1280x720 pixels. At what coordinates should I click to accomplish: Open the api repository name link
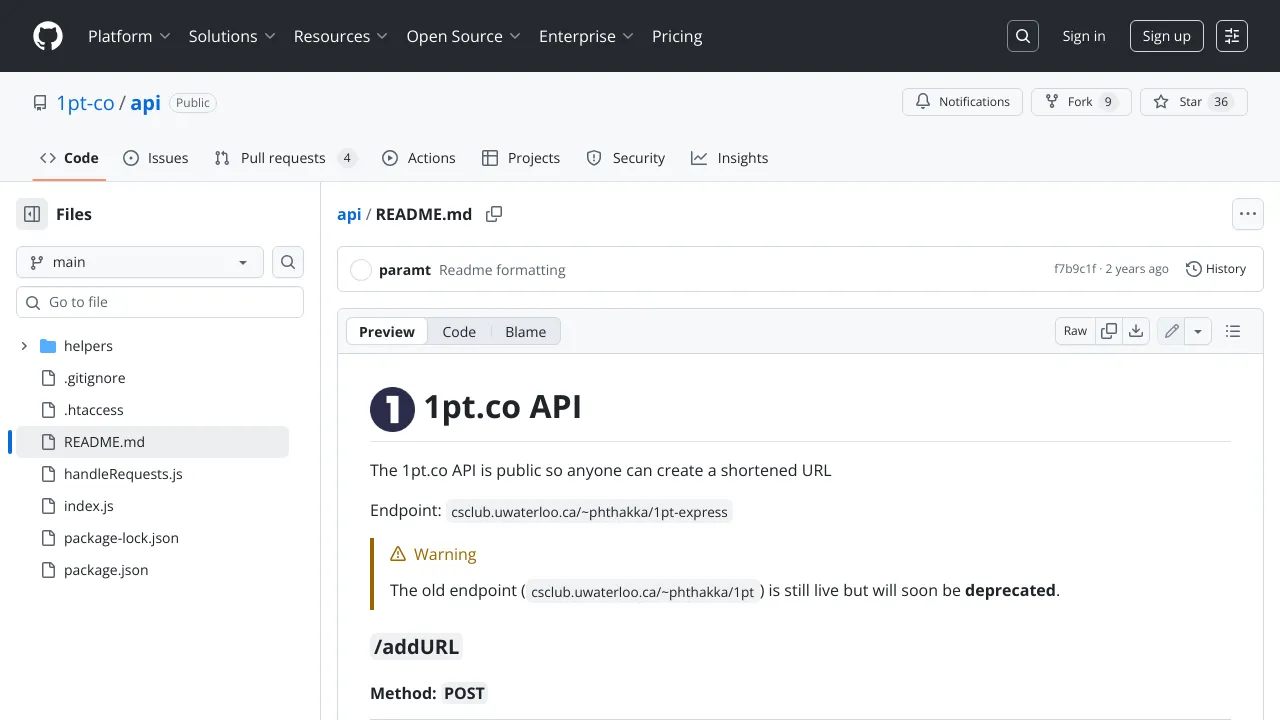(146, 103)
